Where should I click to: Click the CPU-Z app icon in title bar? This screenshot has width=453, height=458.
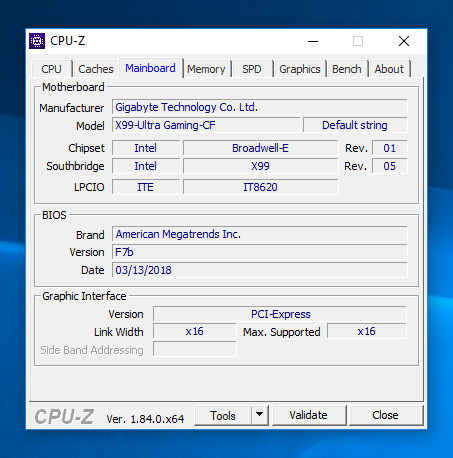coord(37,41)
